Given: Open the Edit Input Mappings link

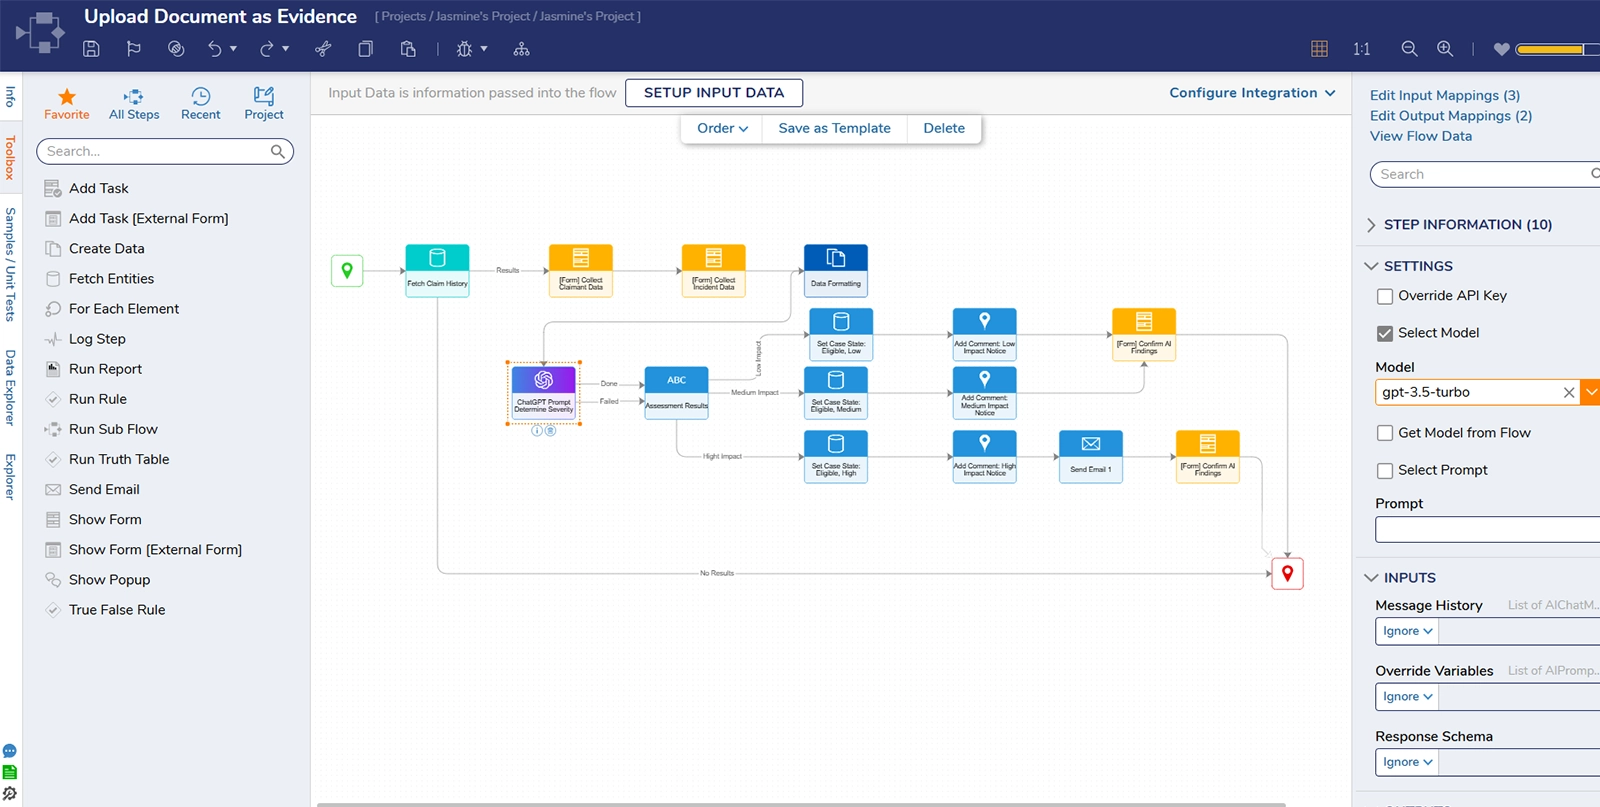Looking at the screenshot, I should pos(1444,95).
